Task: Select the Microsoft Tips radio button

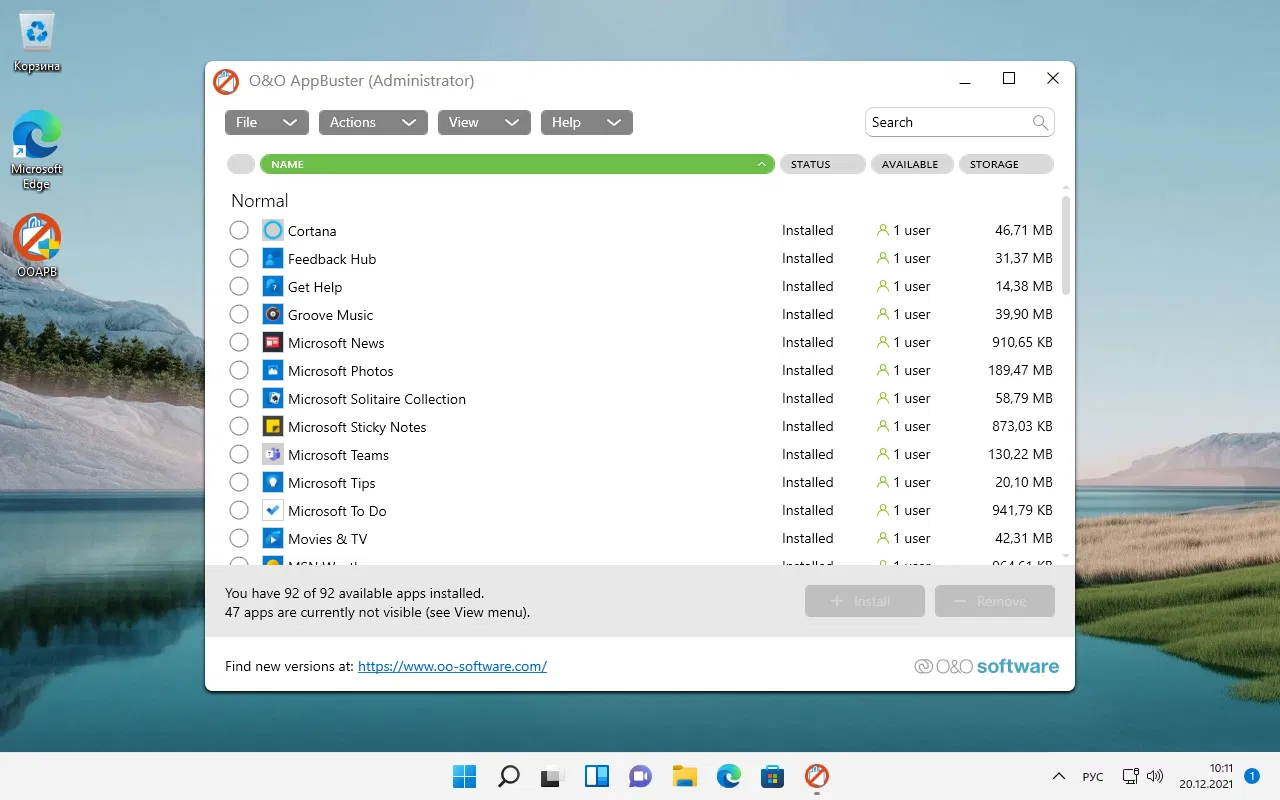Action: [239, 482]
